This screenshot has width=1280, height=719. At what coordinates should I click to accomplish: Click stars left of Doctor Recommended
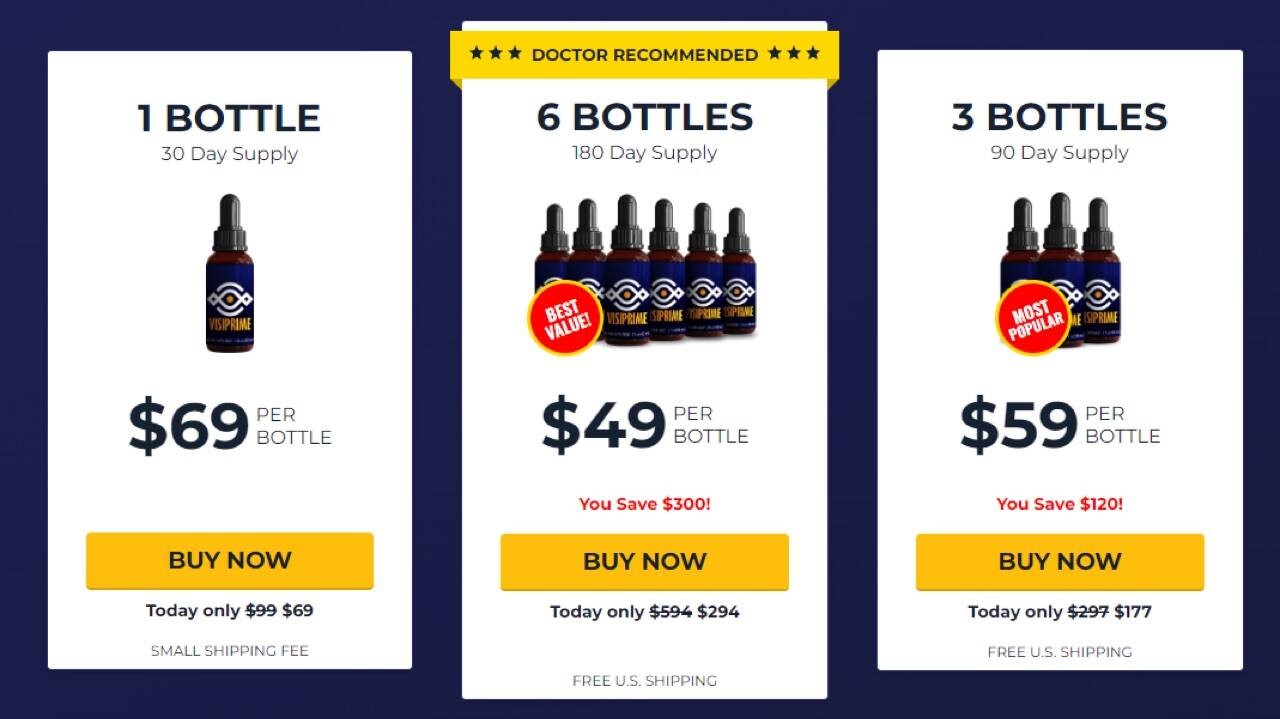495,53
